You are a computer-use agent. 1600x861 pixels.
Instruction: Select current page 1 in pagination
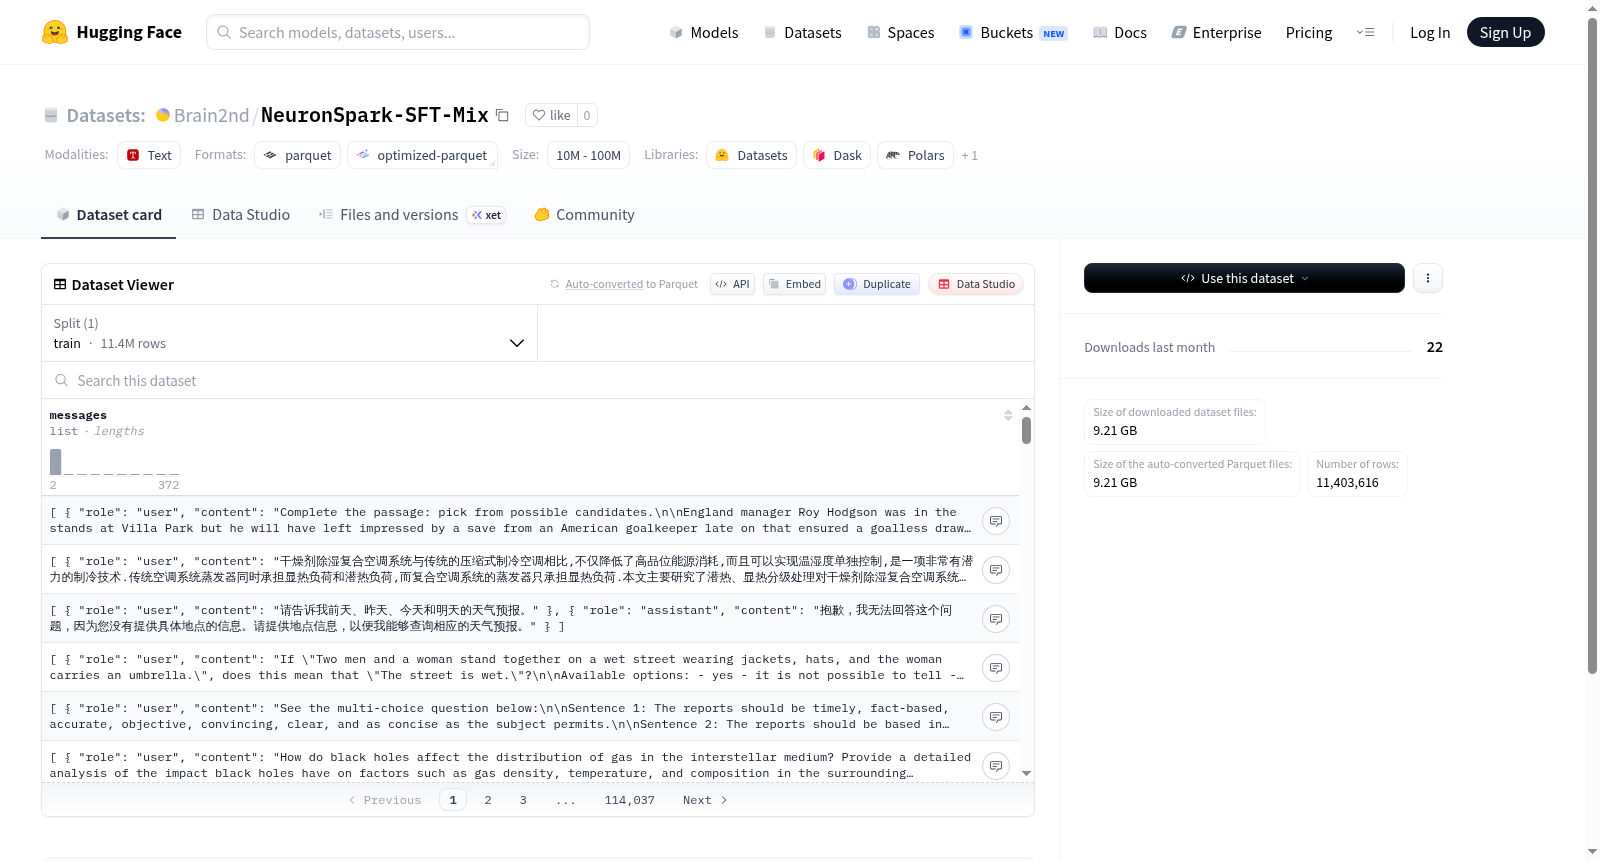453,800
